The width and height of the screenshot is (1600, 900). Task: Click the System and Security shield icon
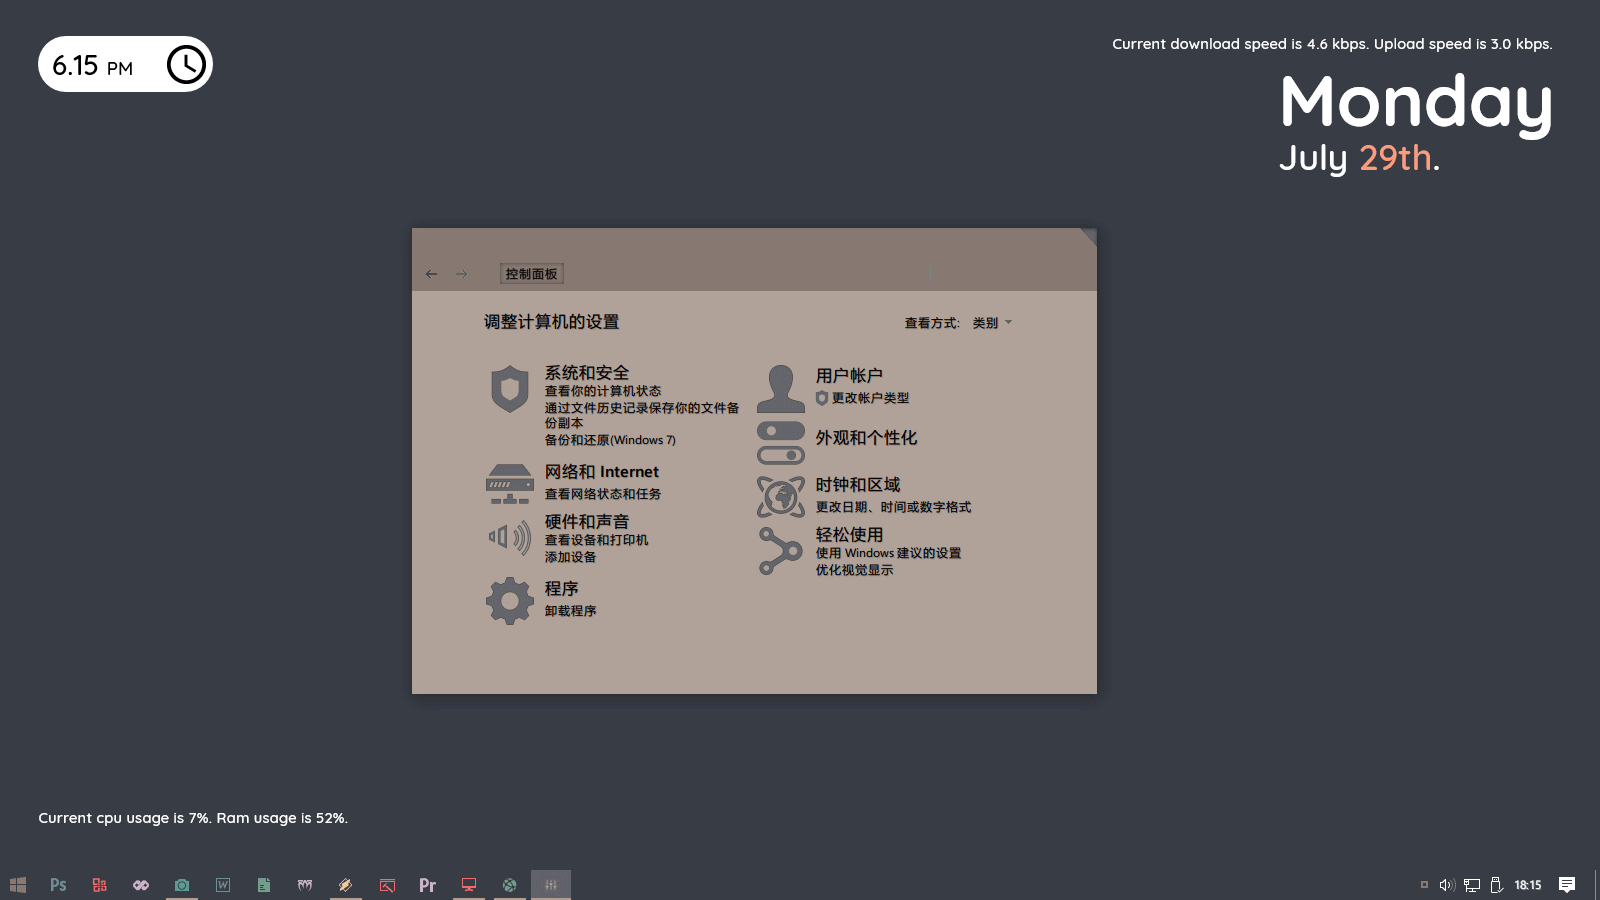pos(509,389)
